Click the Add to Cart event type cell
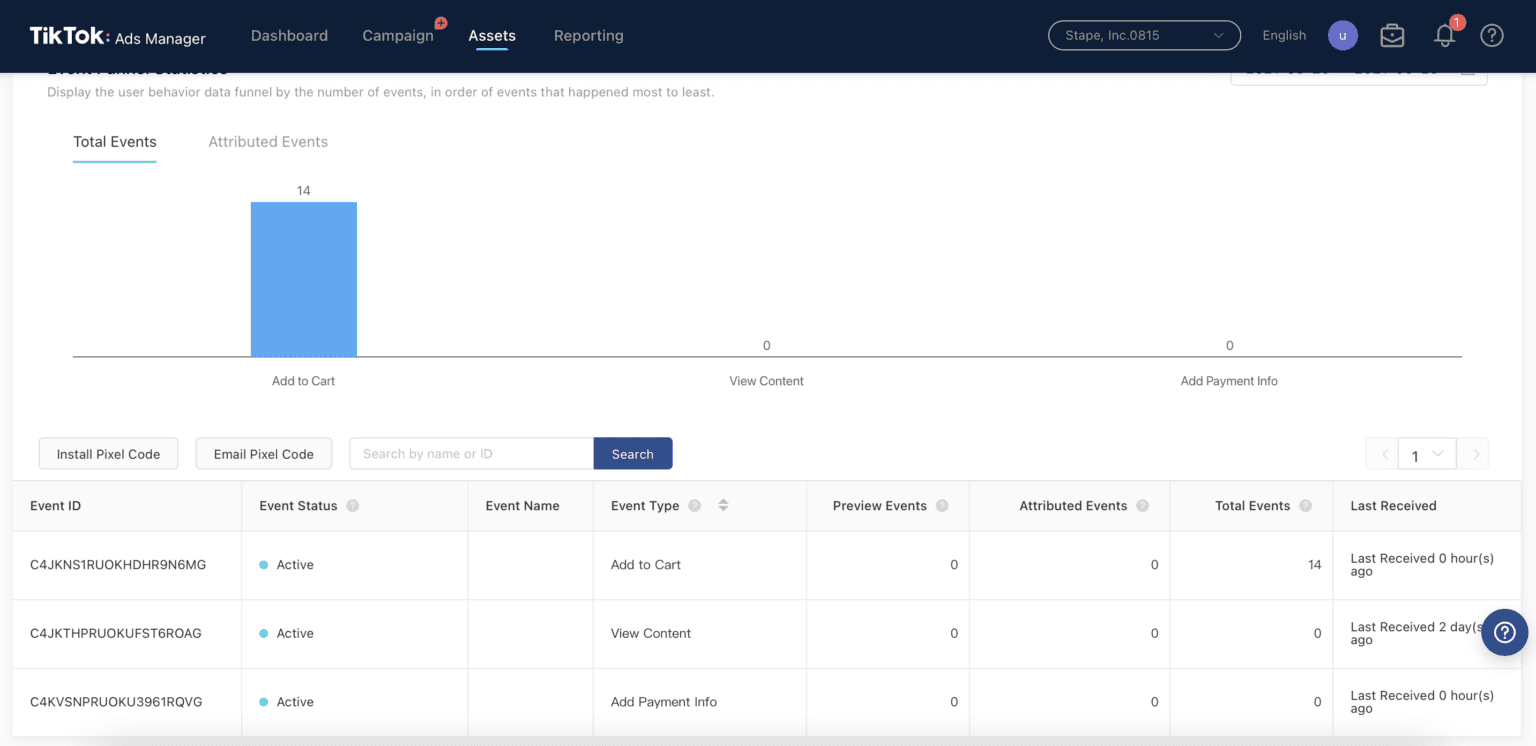 pyautogui.click(x=646, y=565)
